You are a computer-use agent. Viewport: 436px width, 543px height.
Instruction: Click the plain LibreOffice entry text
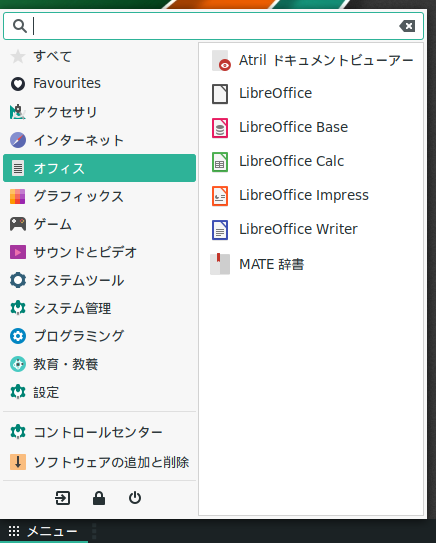click(275, 93)
